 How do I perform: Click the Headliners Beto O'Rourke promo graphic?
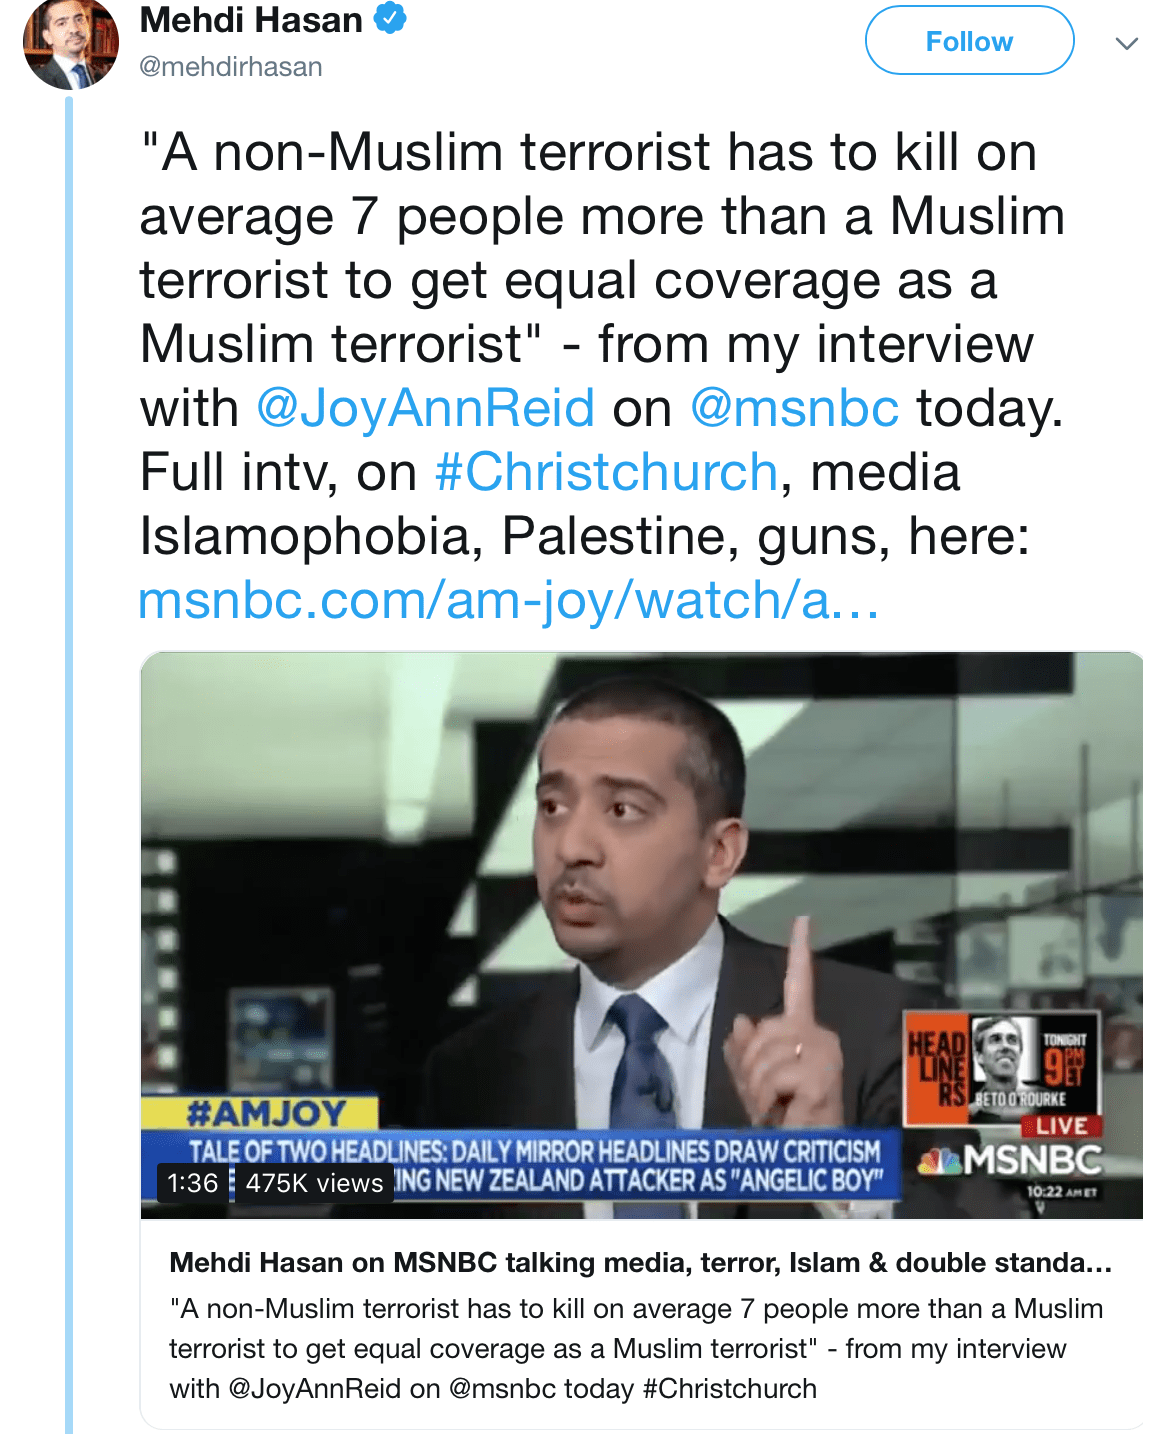click(x=1001, y=1066)
